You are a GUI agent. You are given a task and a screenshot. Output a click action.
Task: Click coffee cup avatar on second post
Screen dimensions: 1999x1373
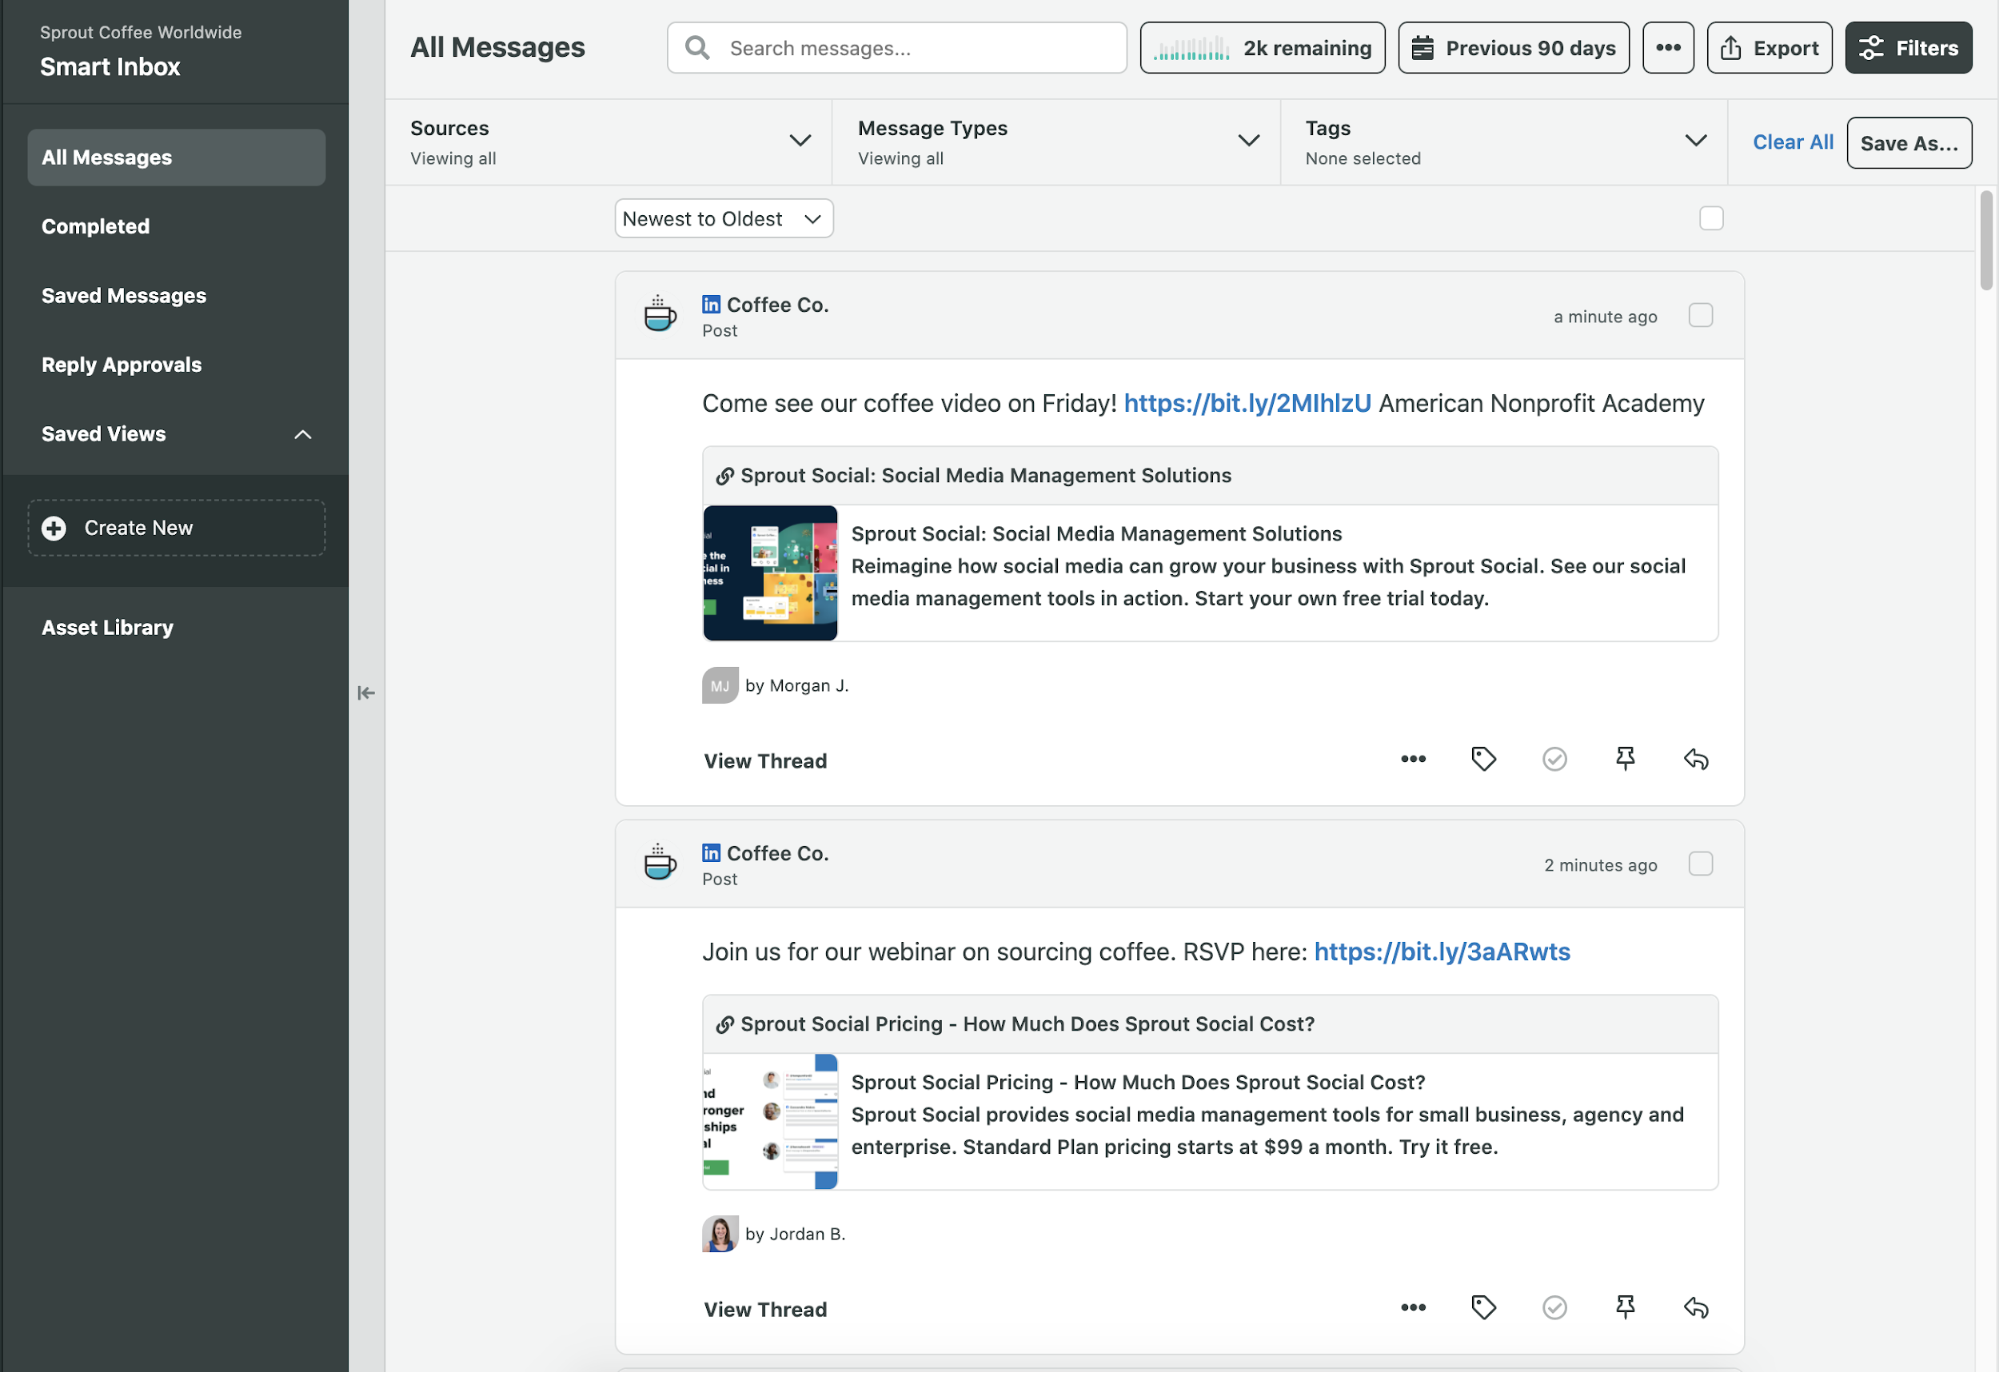click(660, 862)
